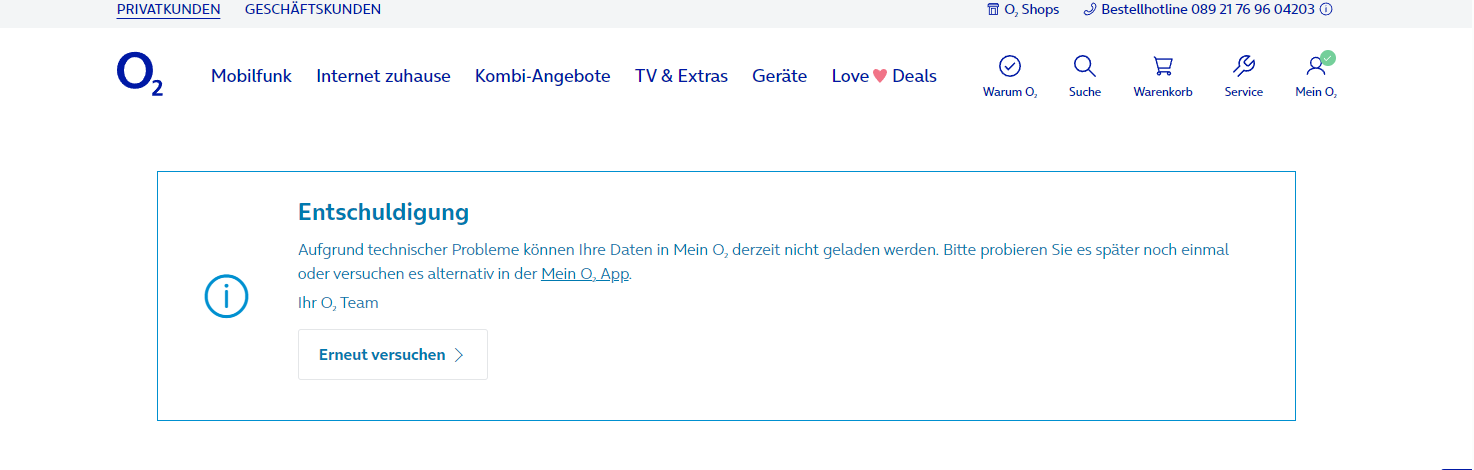This screenshot has width=1474, height=470.
Task: Click the O2 Shops store icon
Action: point(993,9)
